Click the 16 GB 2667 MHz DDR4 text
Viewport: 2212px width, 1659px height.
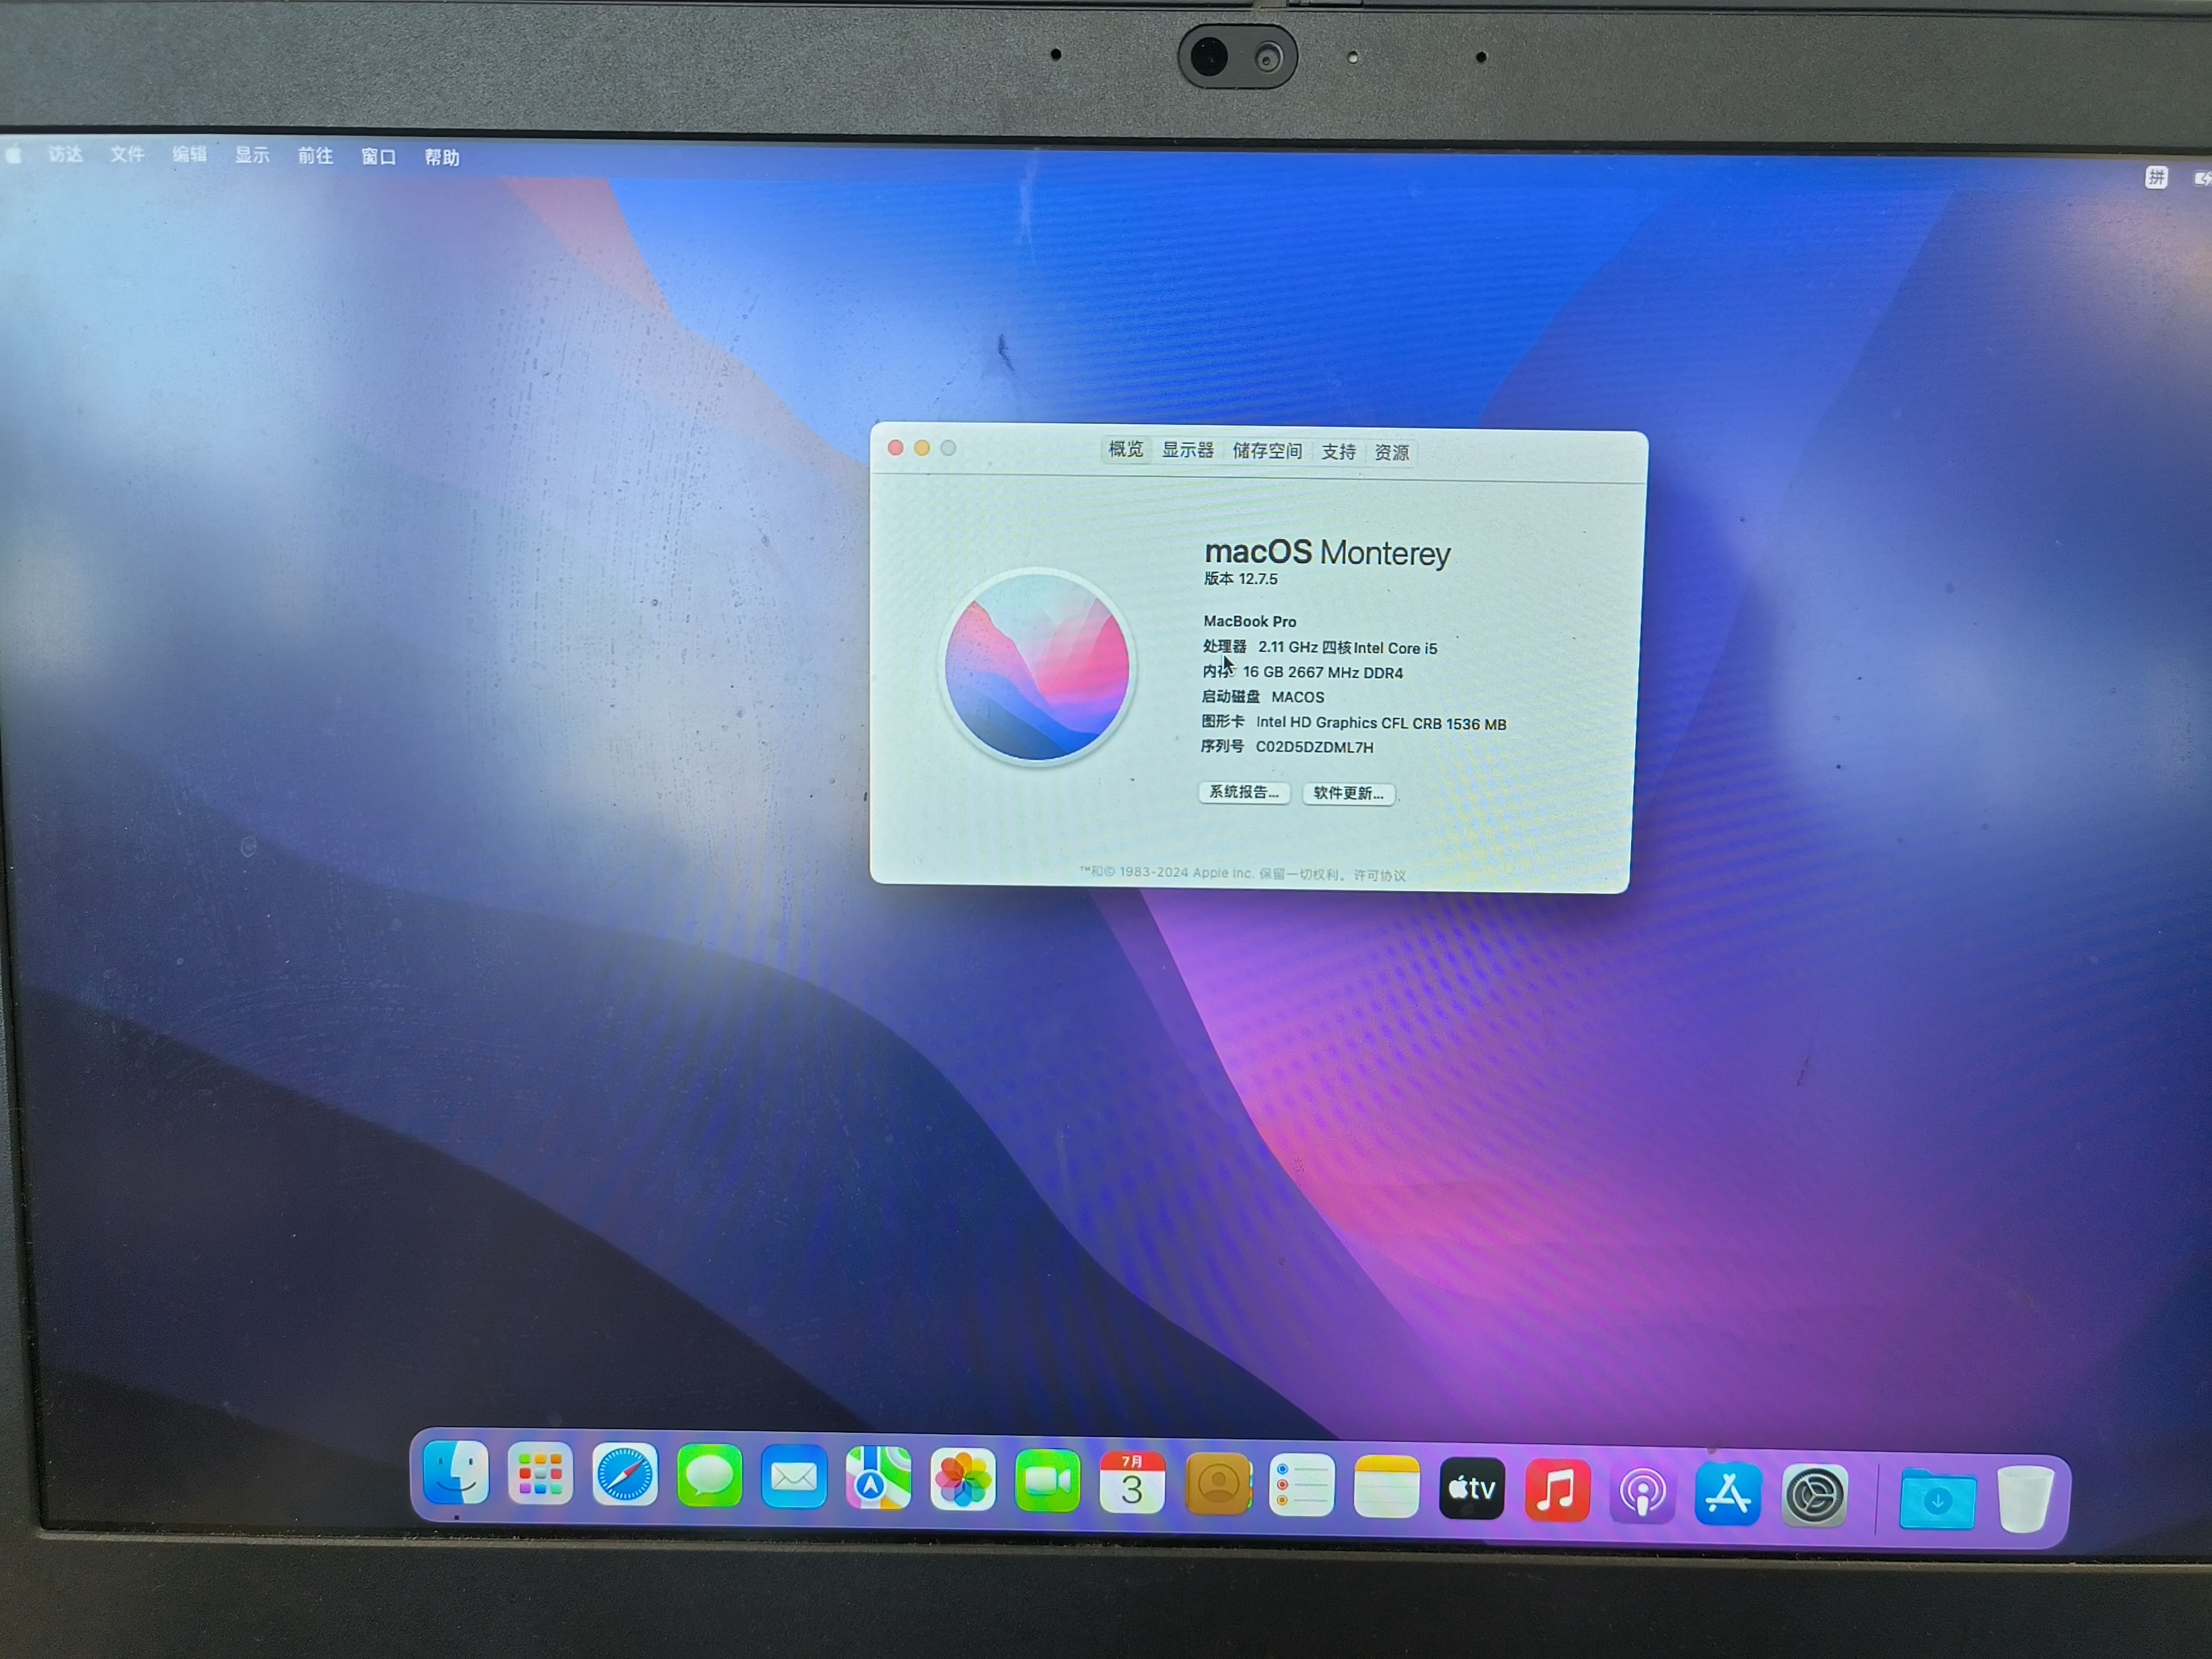[x=1322, y=673]
